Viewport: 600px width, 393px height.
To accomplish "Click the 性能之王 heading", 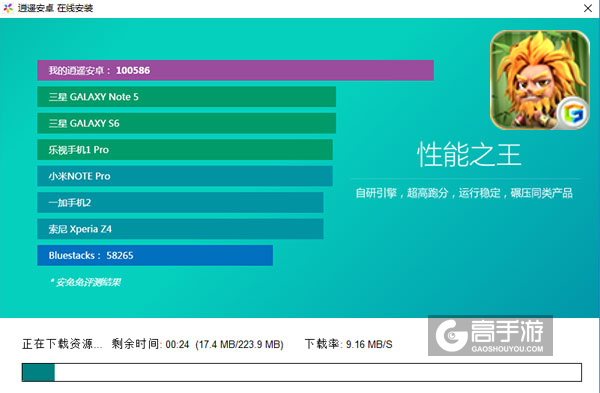I will (x=469, y=155).
